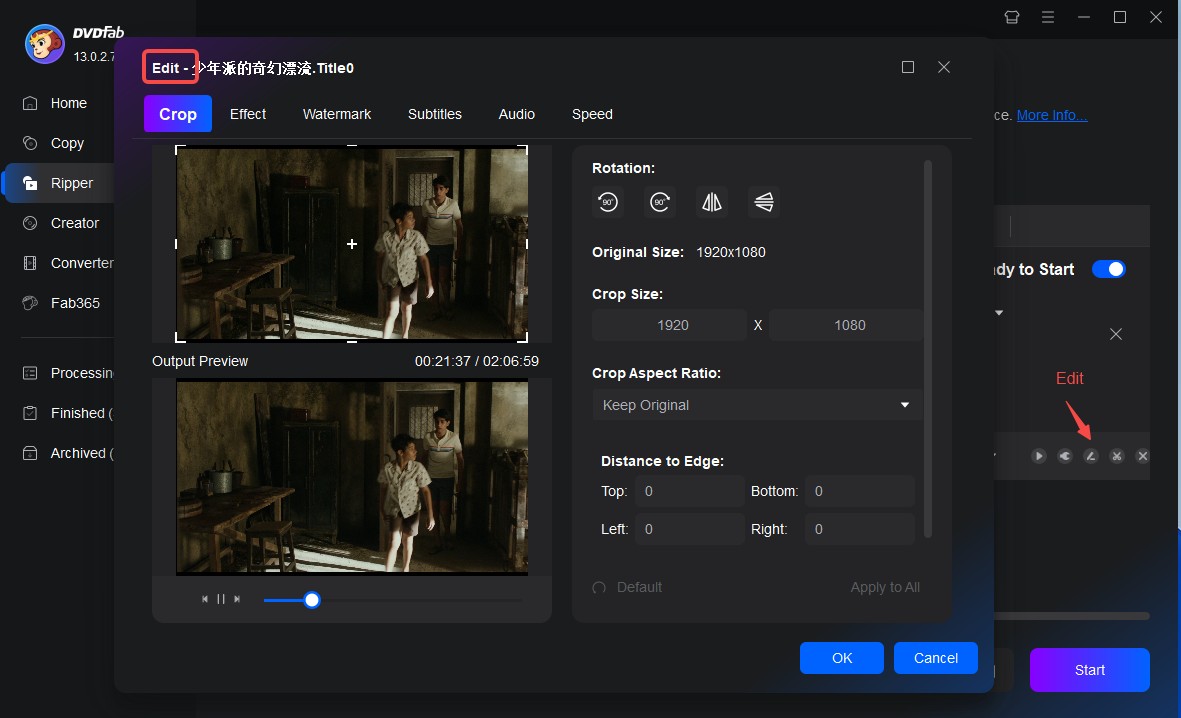Remove the title using the scissors icon

coord(1116,455)
